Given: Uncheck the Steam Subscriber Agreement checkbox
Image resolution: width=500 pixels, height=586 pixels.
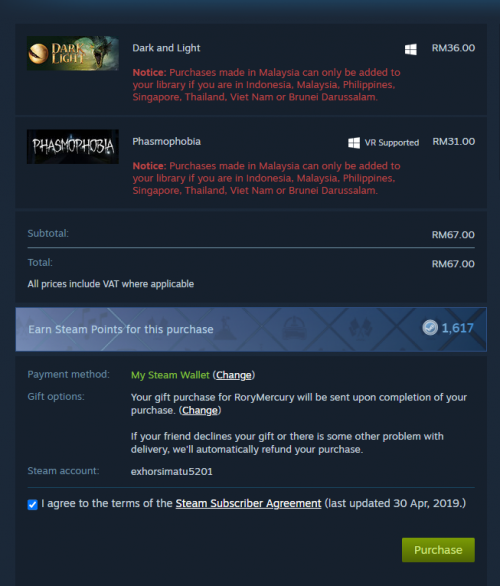Looking at the screenshot, I should point(33,505).
